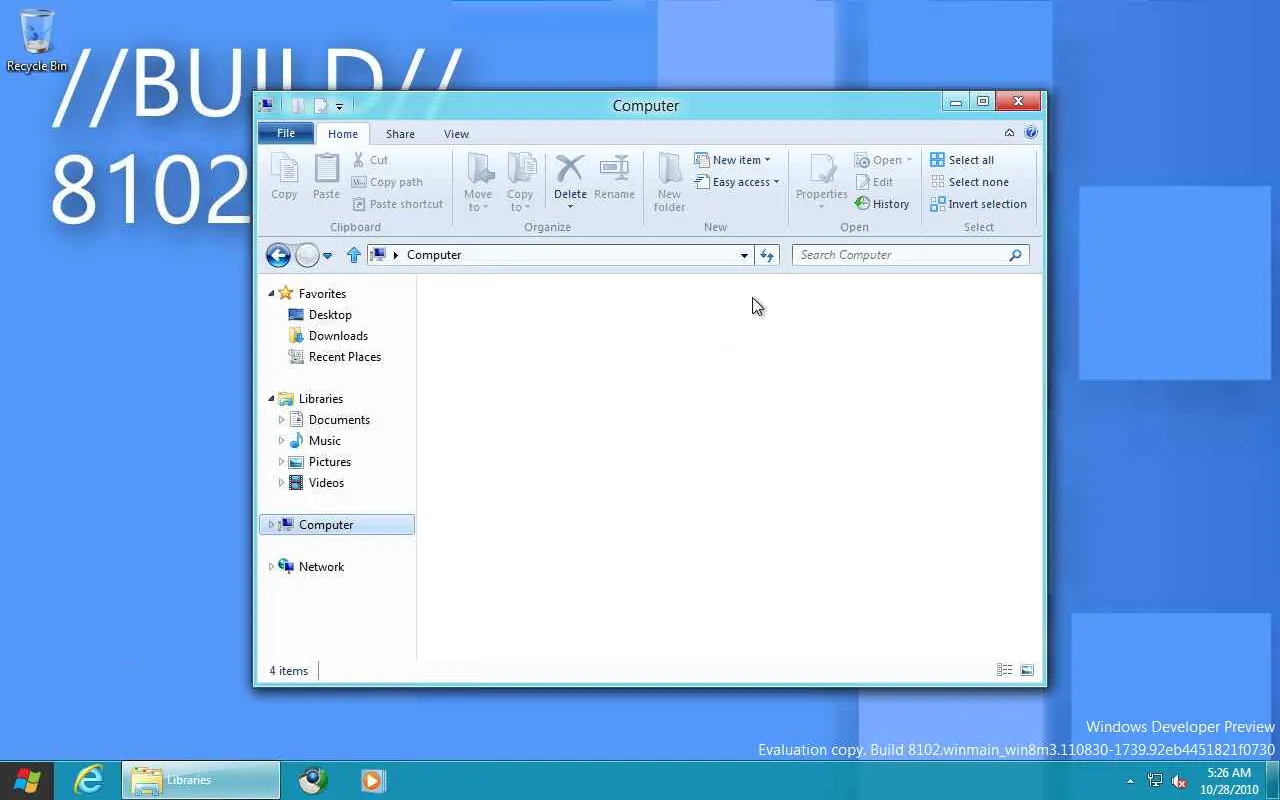Open the Open dropdown in the ribbon
Screen dimensions: 1280x800
point(909,160)
